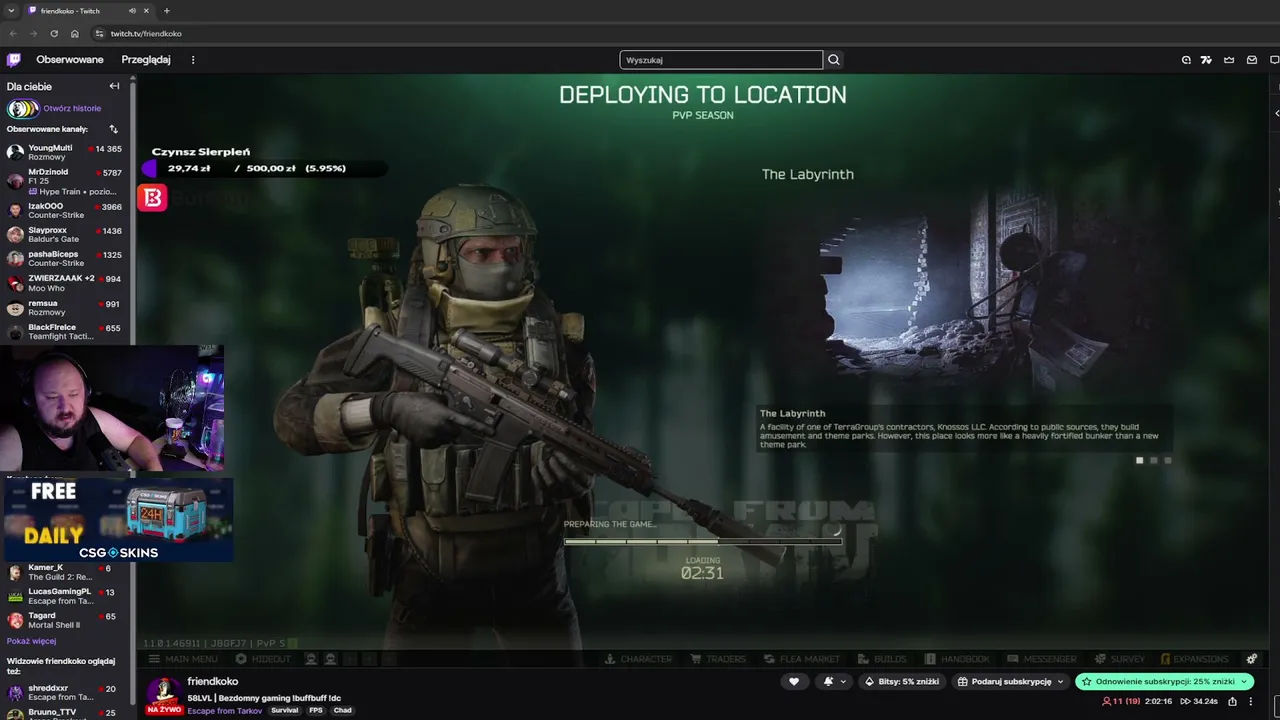The image size is (1280, 720).
Task: Open the 7TV extension icon in the top bar
Action: (x=1207, y=60)
